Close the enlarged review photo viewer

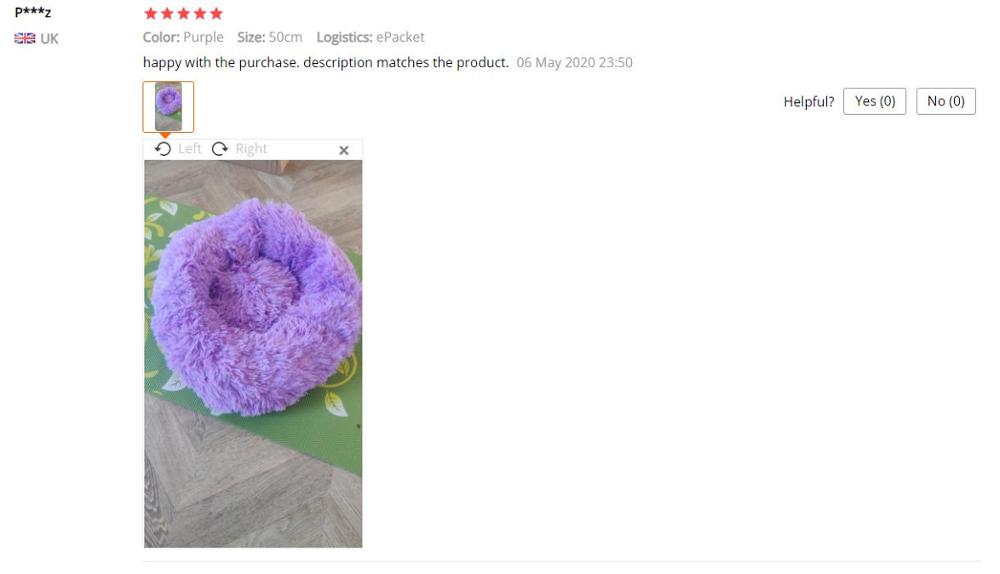[x=344, y=151]
